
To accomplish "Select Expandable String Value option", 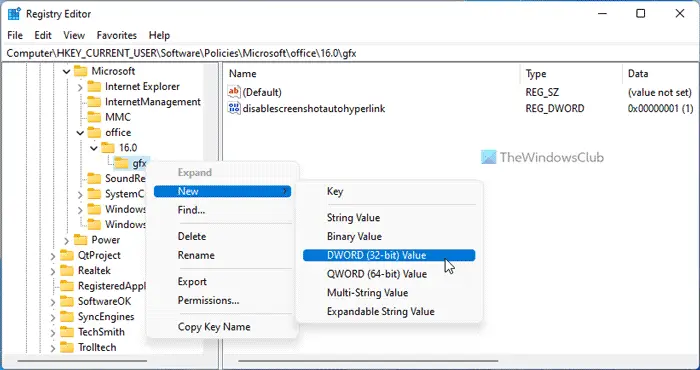I will tap(389, 312).
